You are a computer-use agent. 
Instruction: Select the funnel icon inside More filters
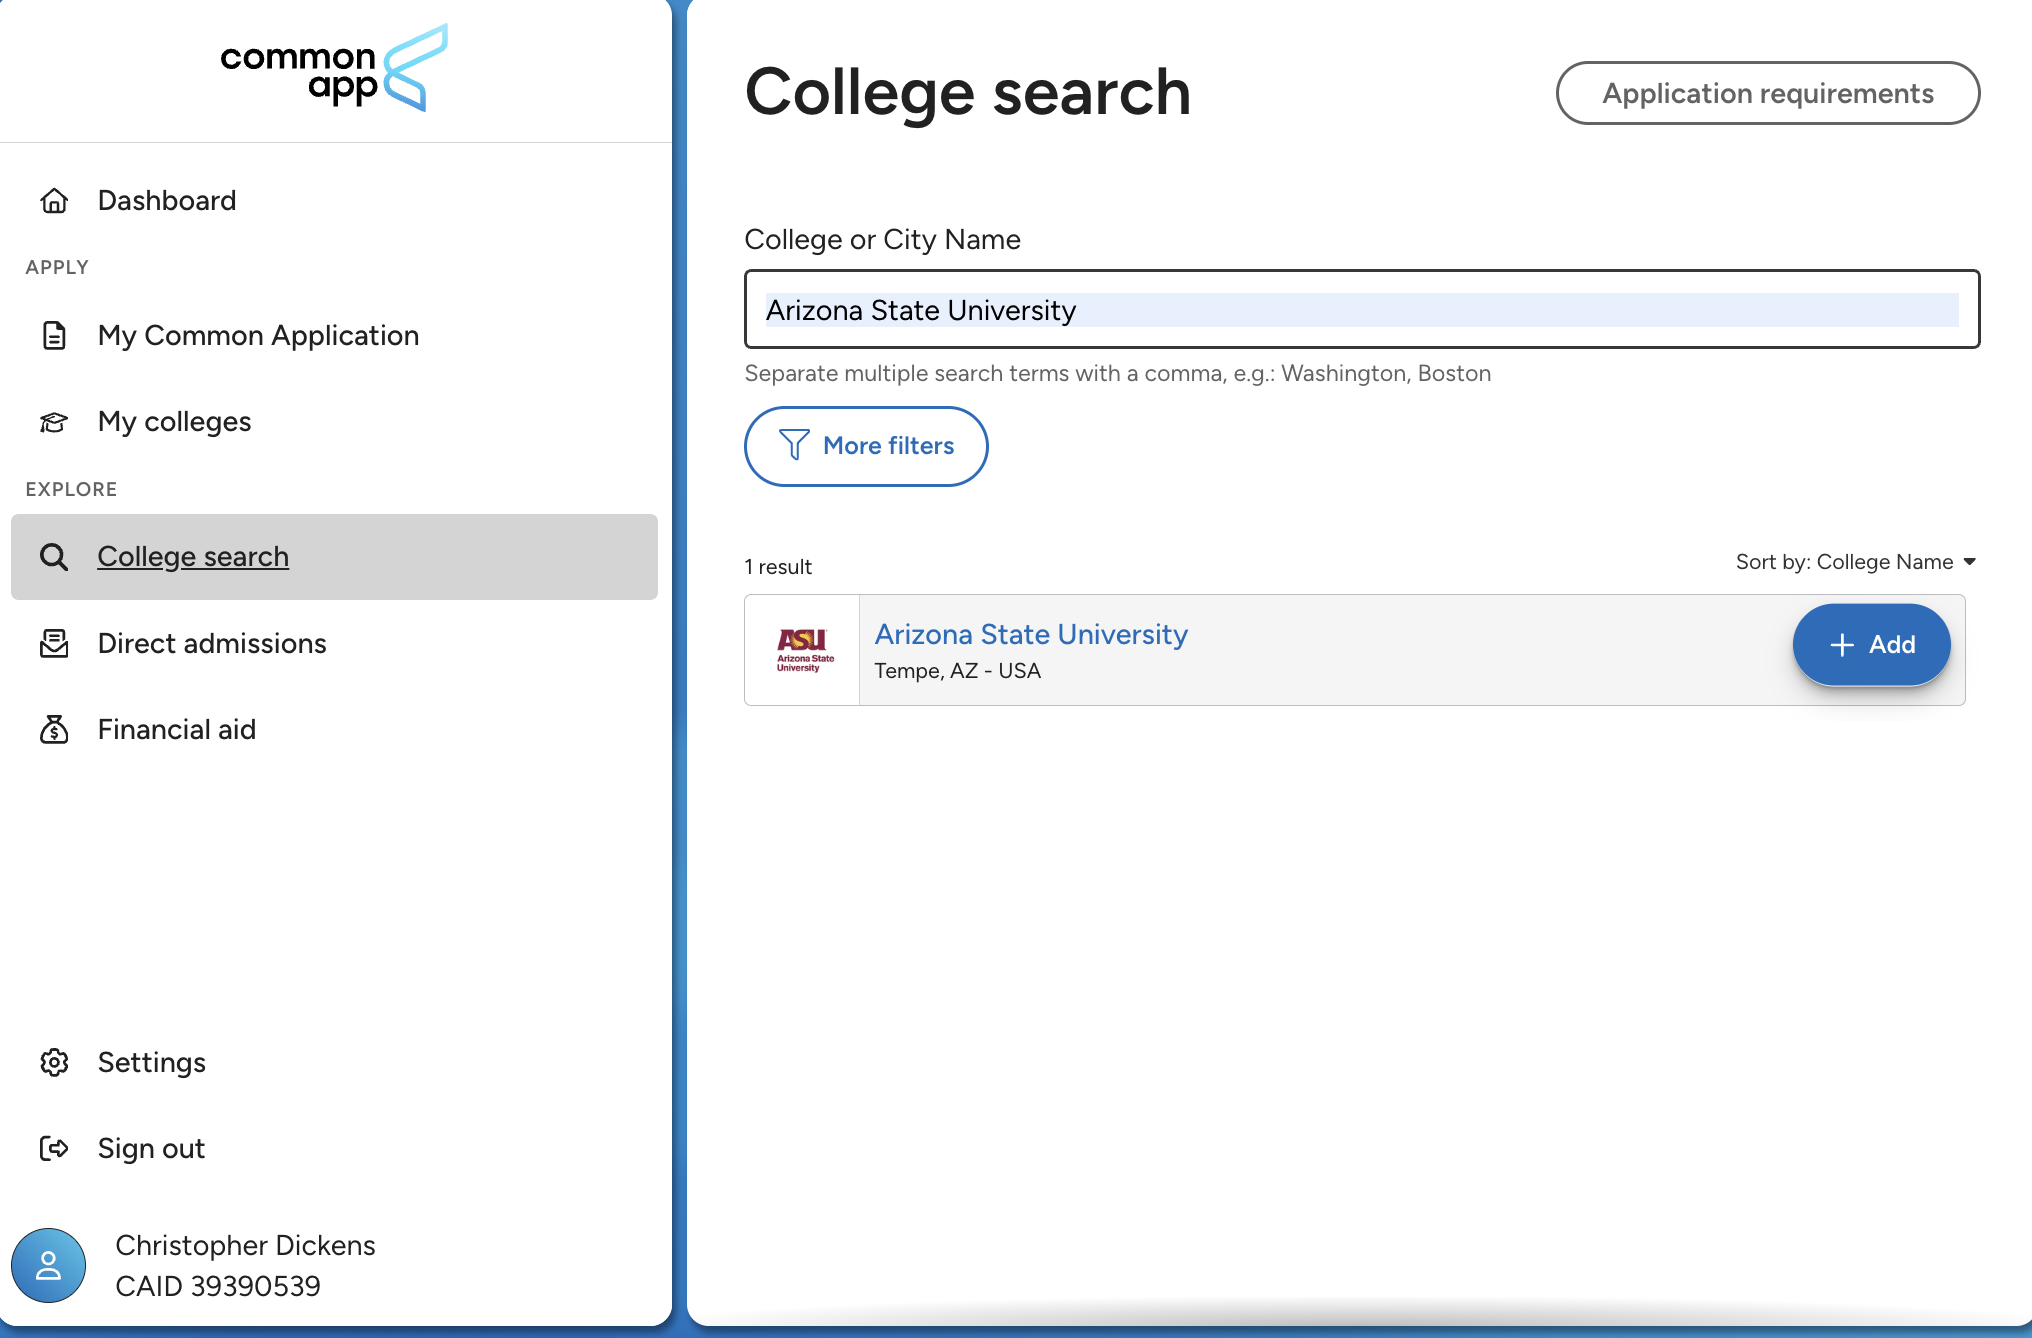(795, 446)
